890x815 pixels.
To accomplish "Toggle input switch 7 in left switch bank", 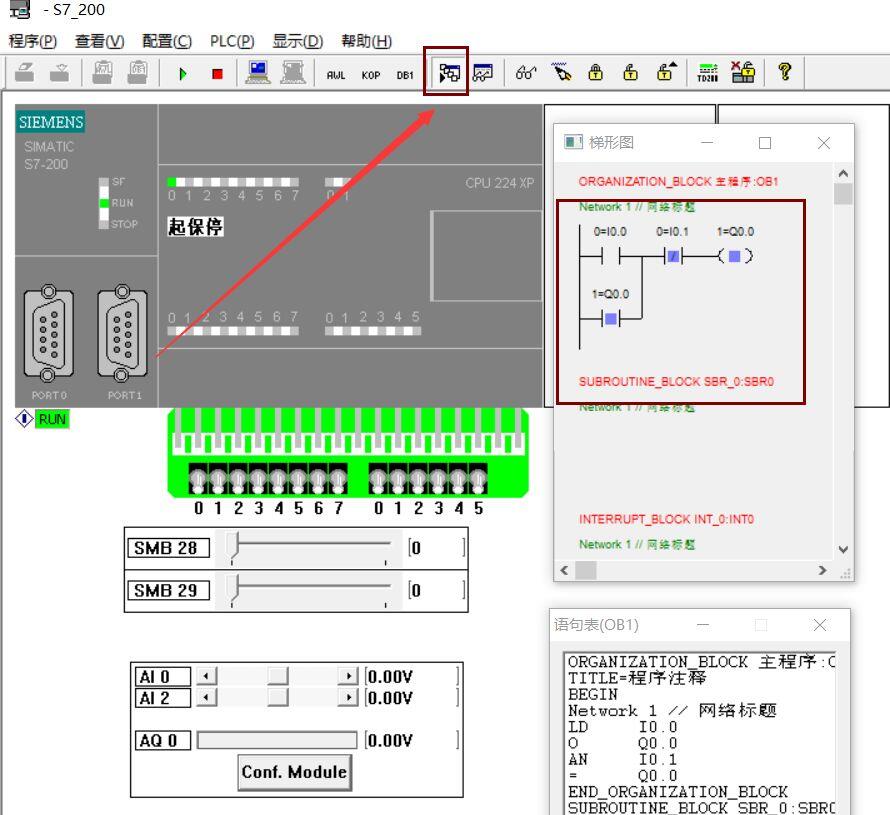I will 338,480.
